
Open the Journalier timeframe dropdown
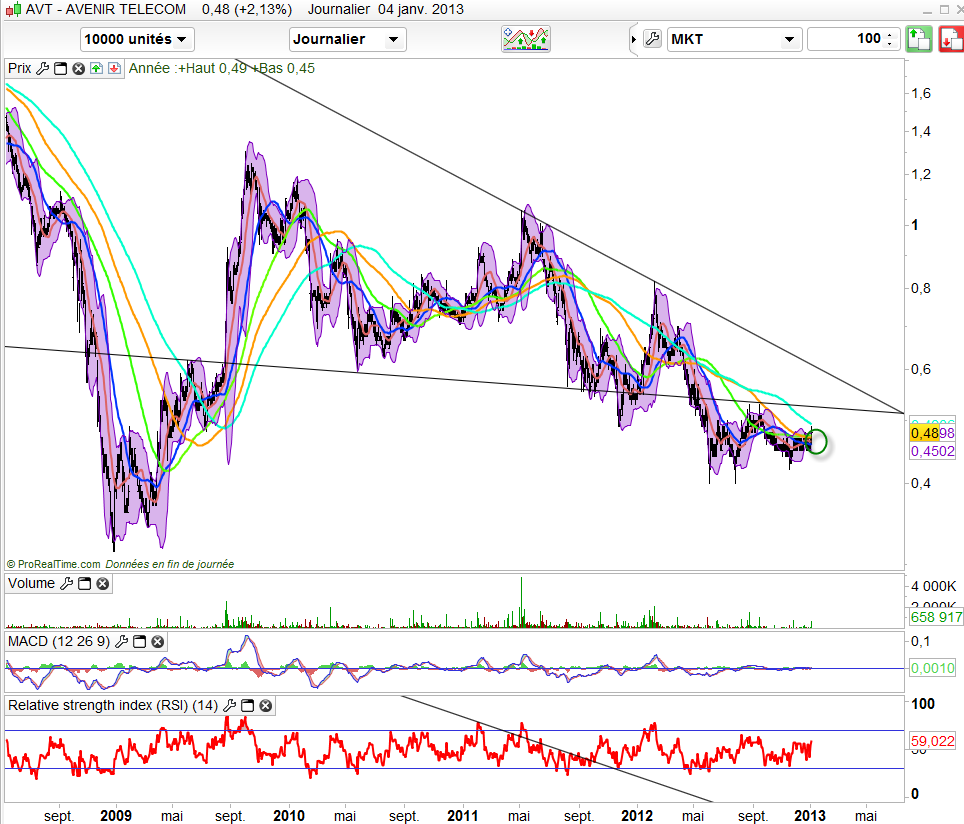coord(347,39)
